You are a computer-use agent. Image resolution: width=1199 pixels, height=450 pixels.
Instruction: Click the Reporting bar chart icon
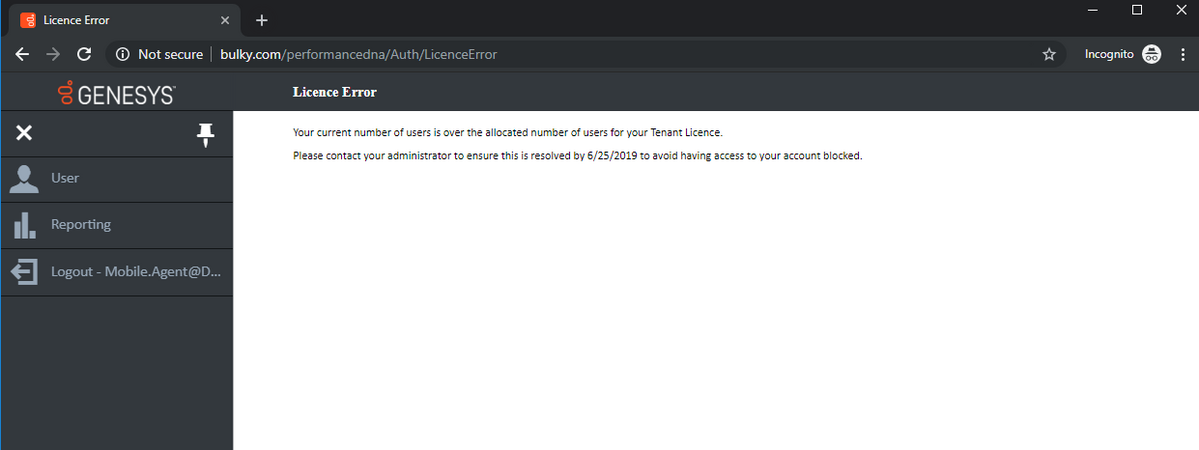tap(24, 225)
